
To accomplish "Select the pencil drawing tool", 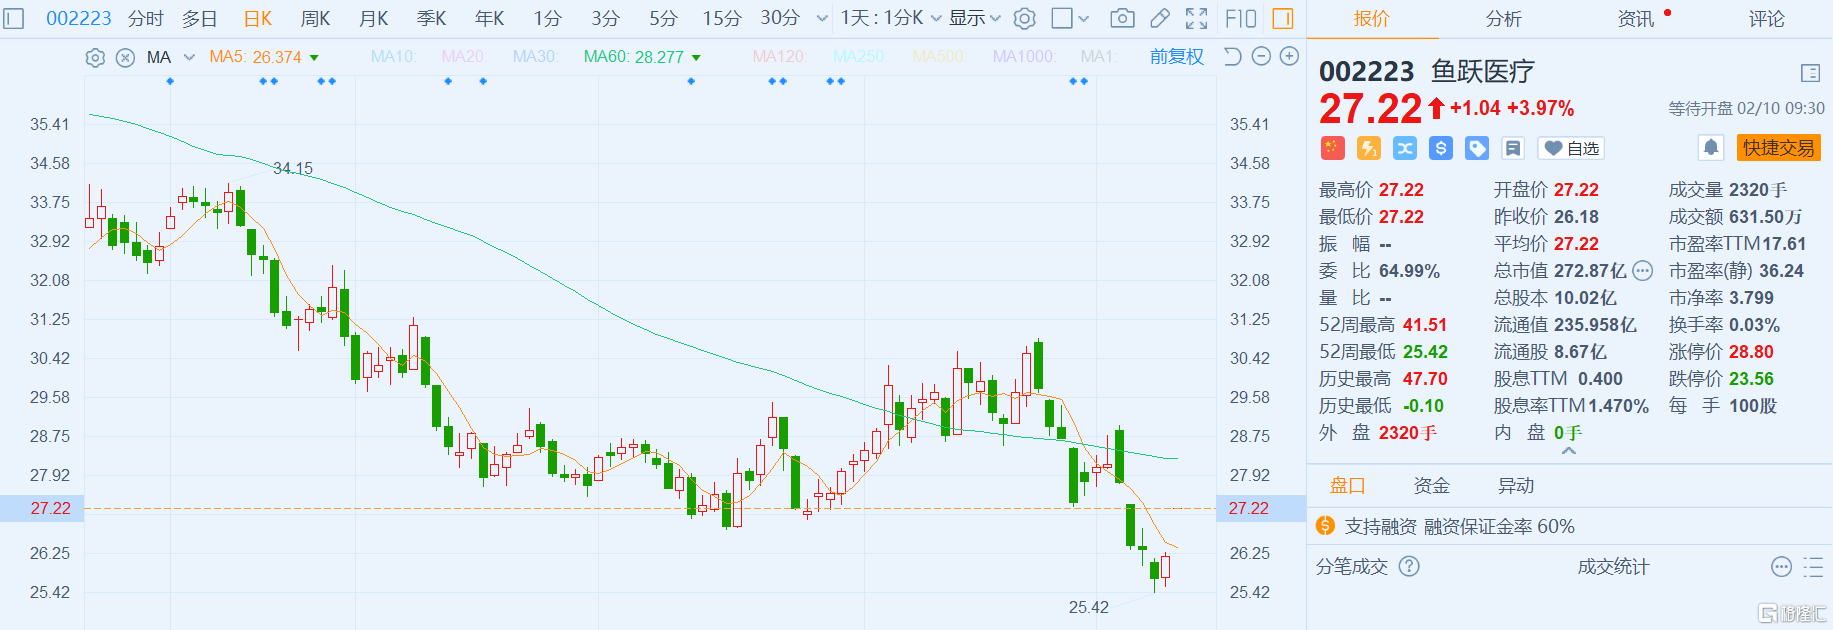I will [x=1160, y=18].
